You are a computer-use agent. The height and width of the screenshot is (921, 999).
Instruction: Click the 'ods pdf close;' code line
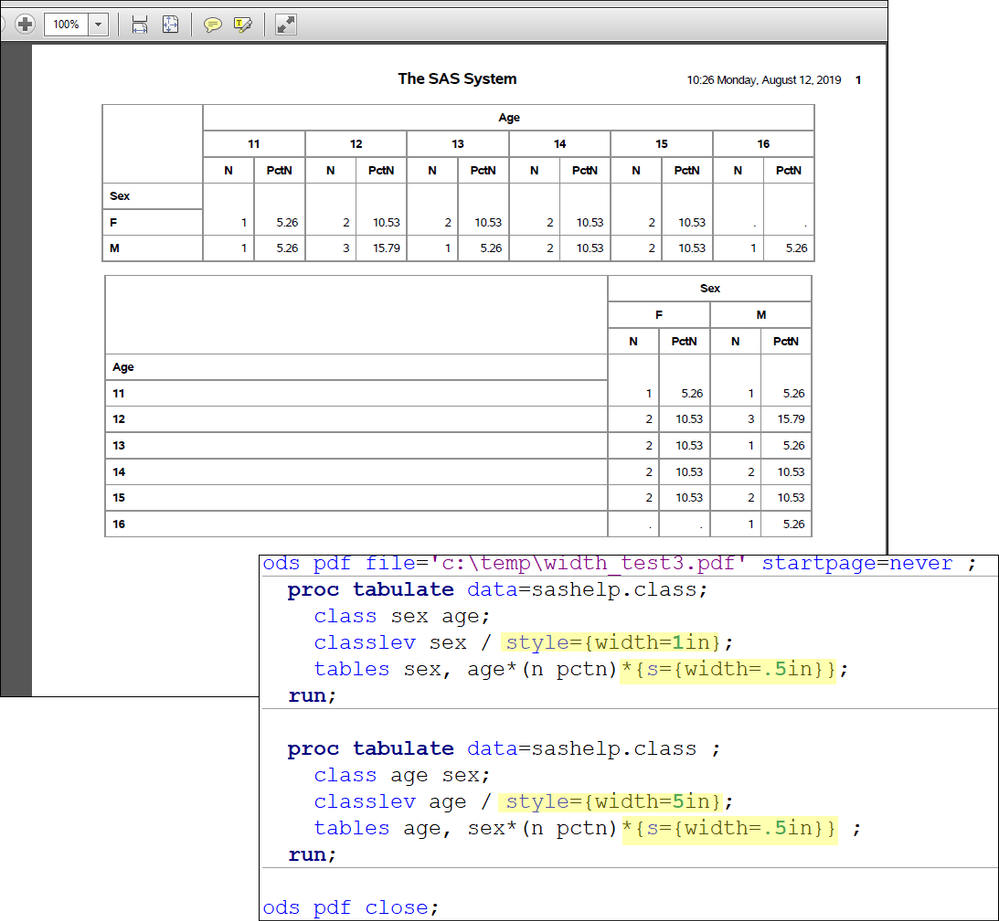click(350, 907)
